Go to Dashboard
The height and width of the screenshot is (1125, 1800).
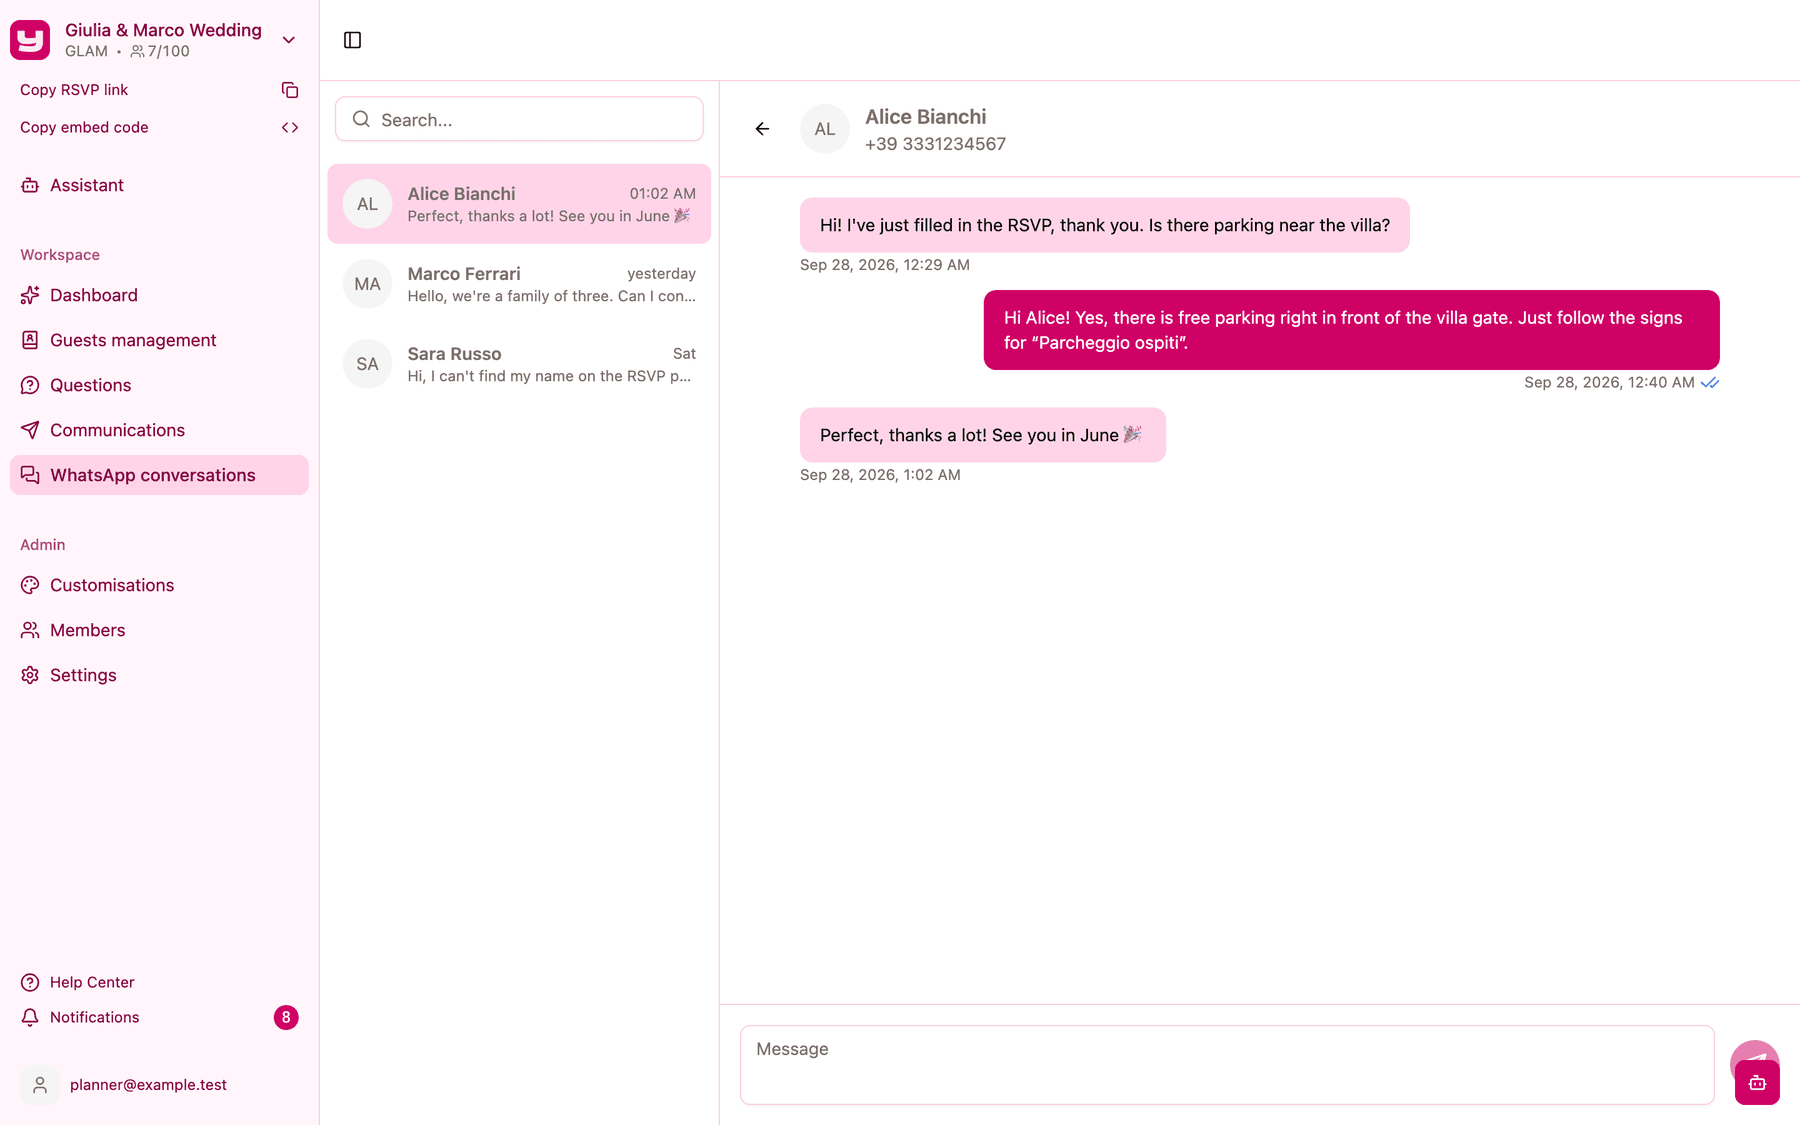tap(160, 295)
